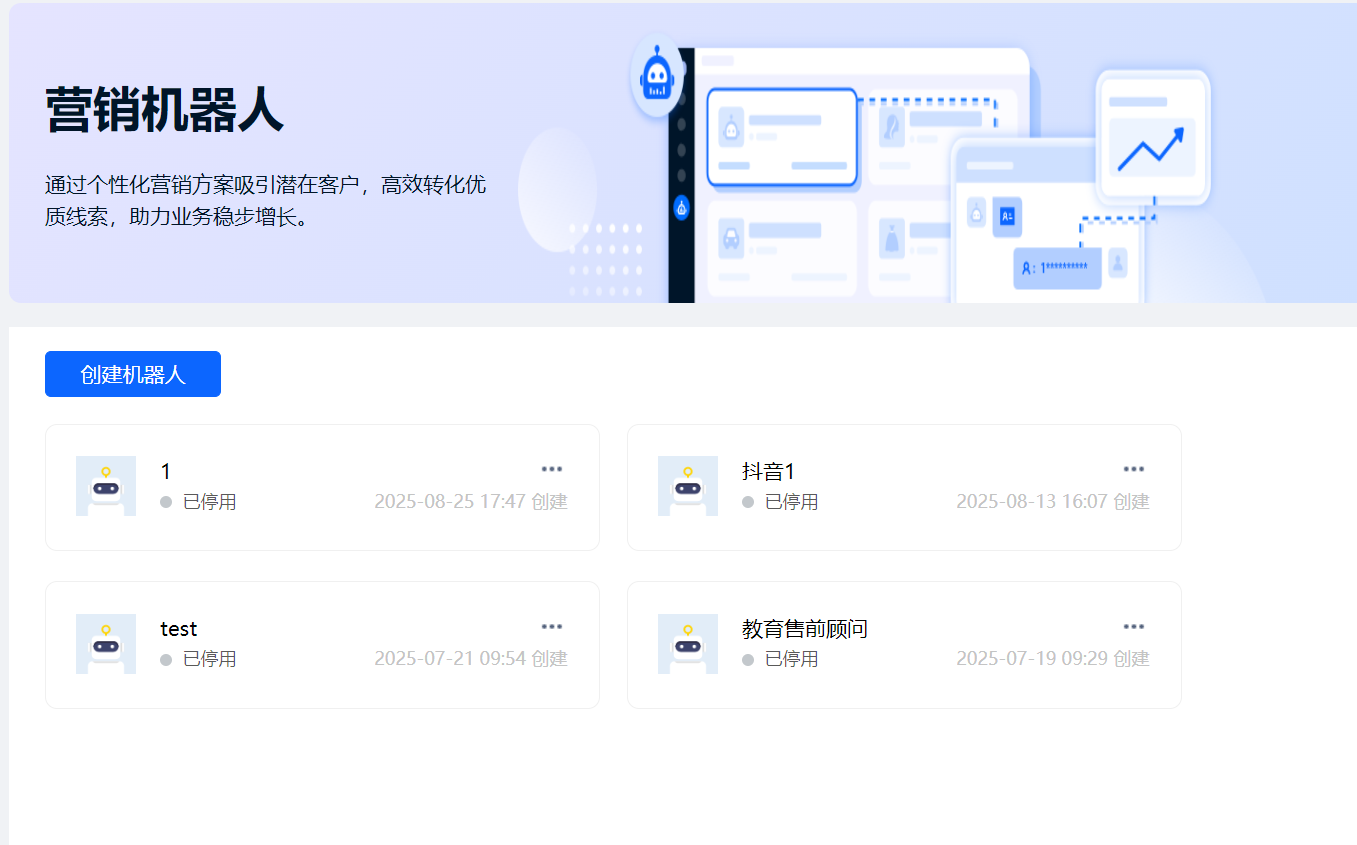Click the 2025-08-25 17:47 创建 timestamp

pyautogui.click(x=471, y=502)
